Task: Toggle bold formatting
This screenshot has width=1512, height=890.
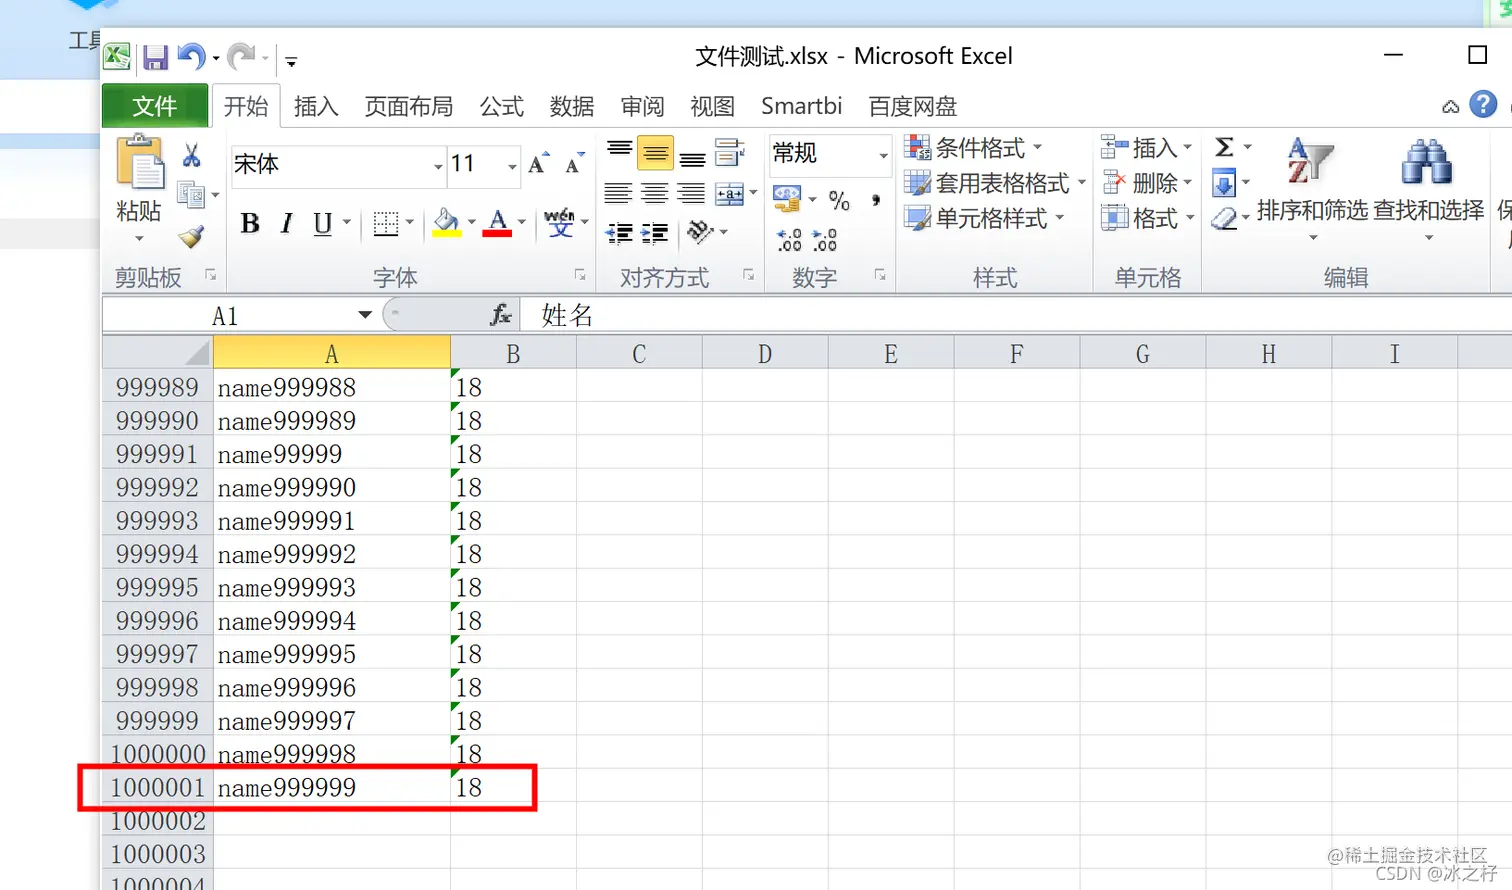Action: pos(250,223)
